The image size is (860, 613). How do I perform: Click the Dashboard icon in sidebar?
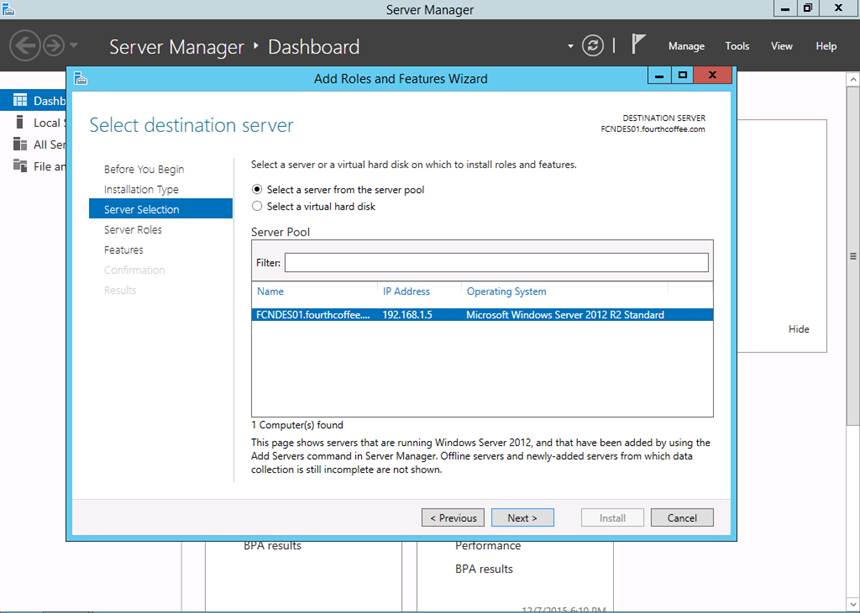pos(20,101)
